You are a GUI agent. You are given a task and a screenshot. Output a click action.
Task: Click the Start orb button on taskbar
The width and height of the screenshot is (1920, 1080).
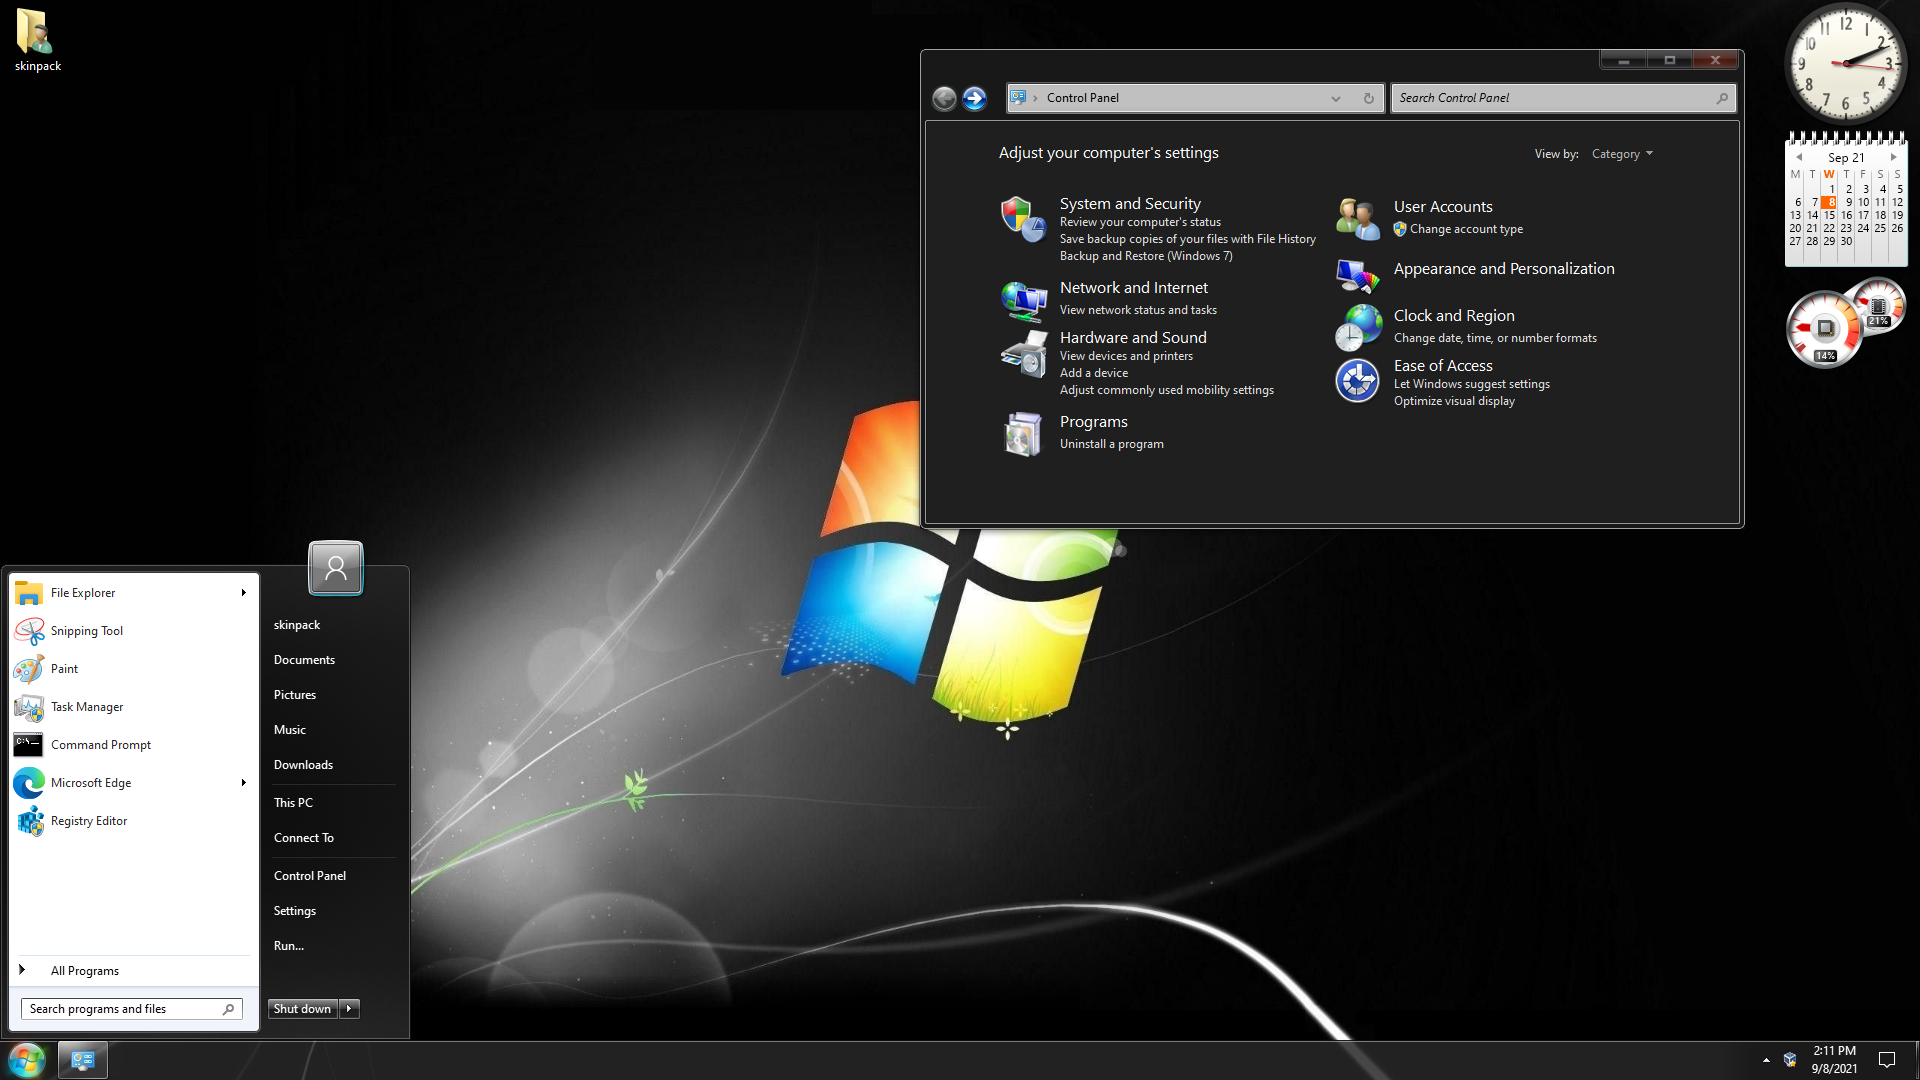click(27, 1059)
